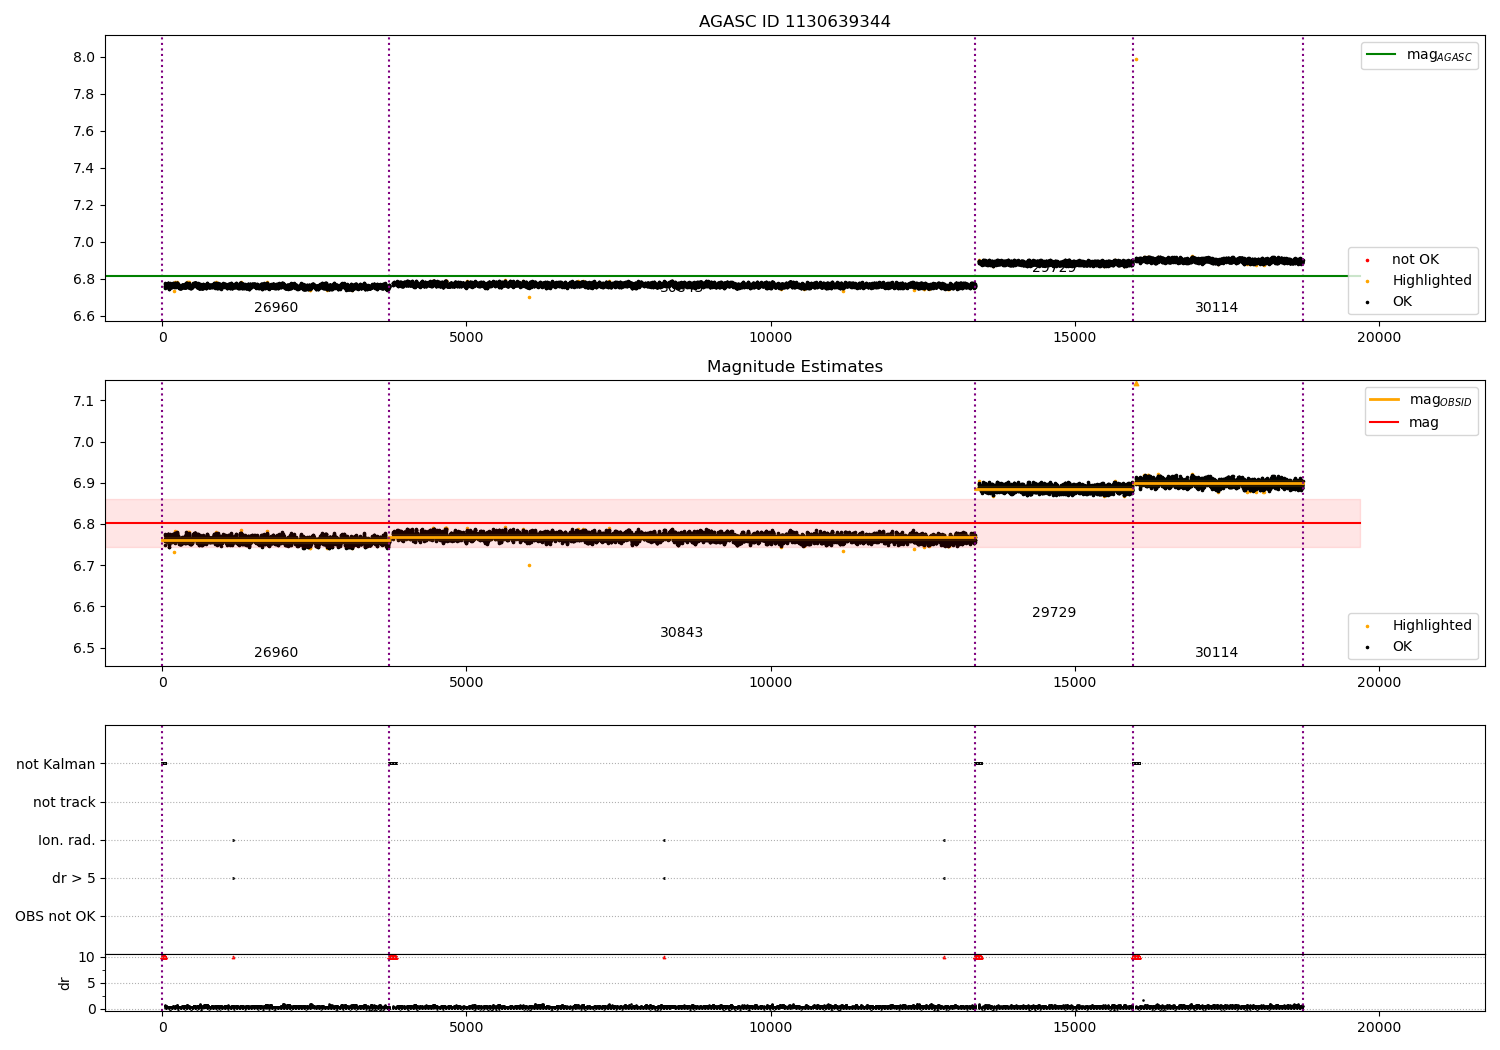Click the 5000 x-tick under the top plot
This screenshot has height=1050, width=1500.
coord(466,338)
